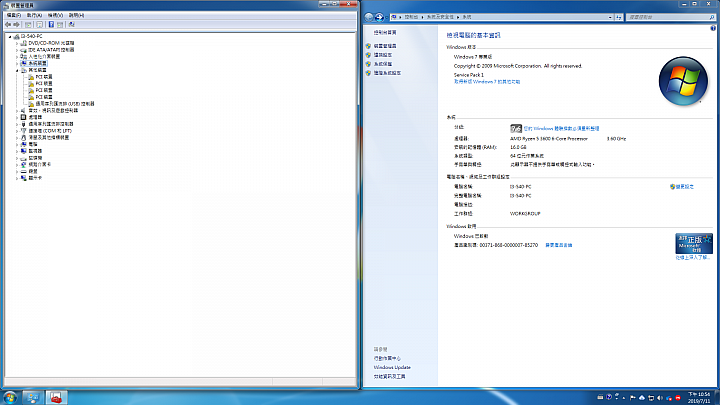Click the Windows Experience Index score badge
The height and width of the screenshot is (405, 720).
tap(516, 128)
